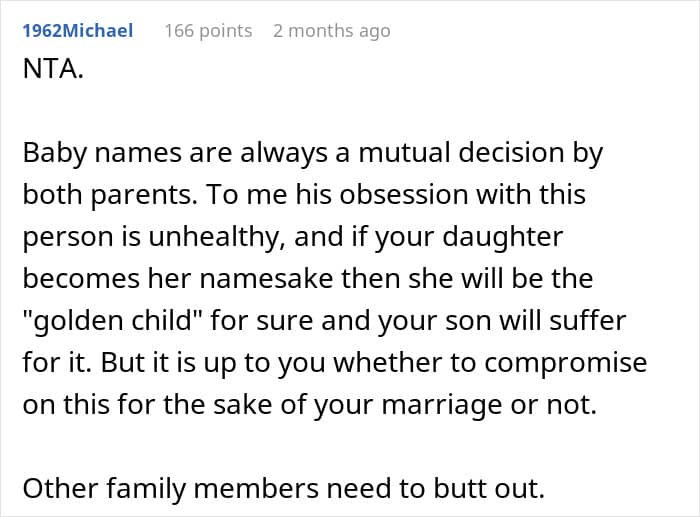Click the 166 points score
Viewport: 700px width, 517px height.
point(208,31)
